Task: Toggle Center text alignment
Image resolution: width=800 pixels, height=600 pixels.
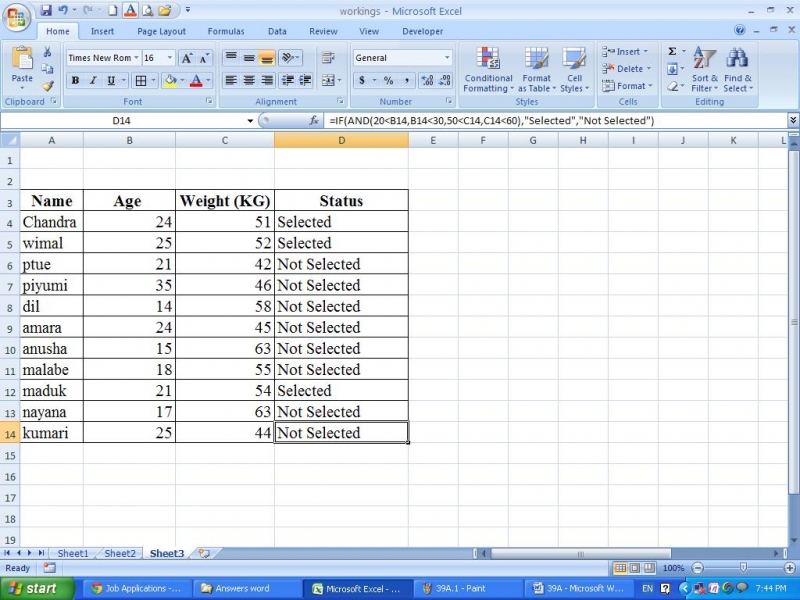Action: [249, 81]
